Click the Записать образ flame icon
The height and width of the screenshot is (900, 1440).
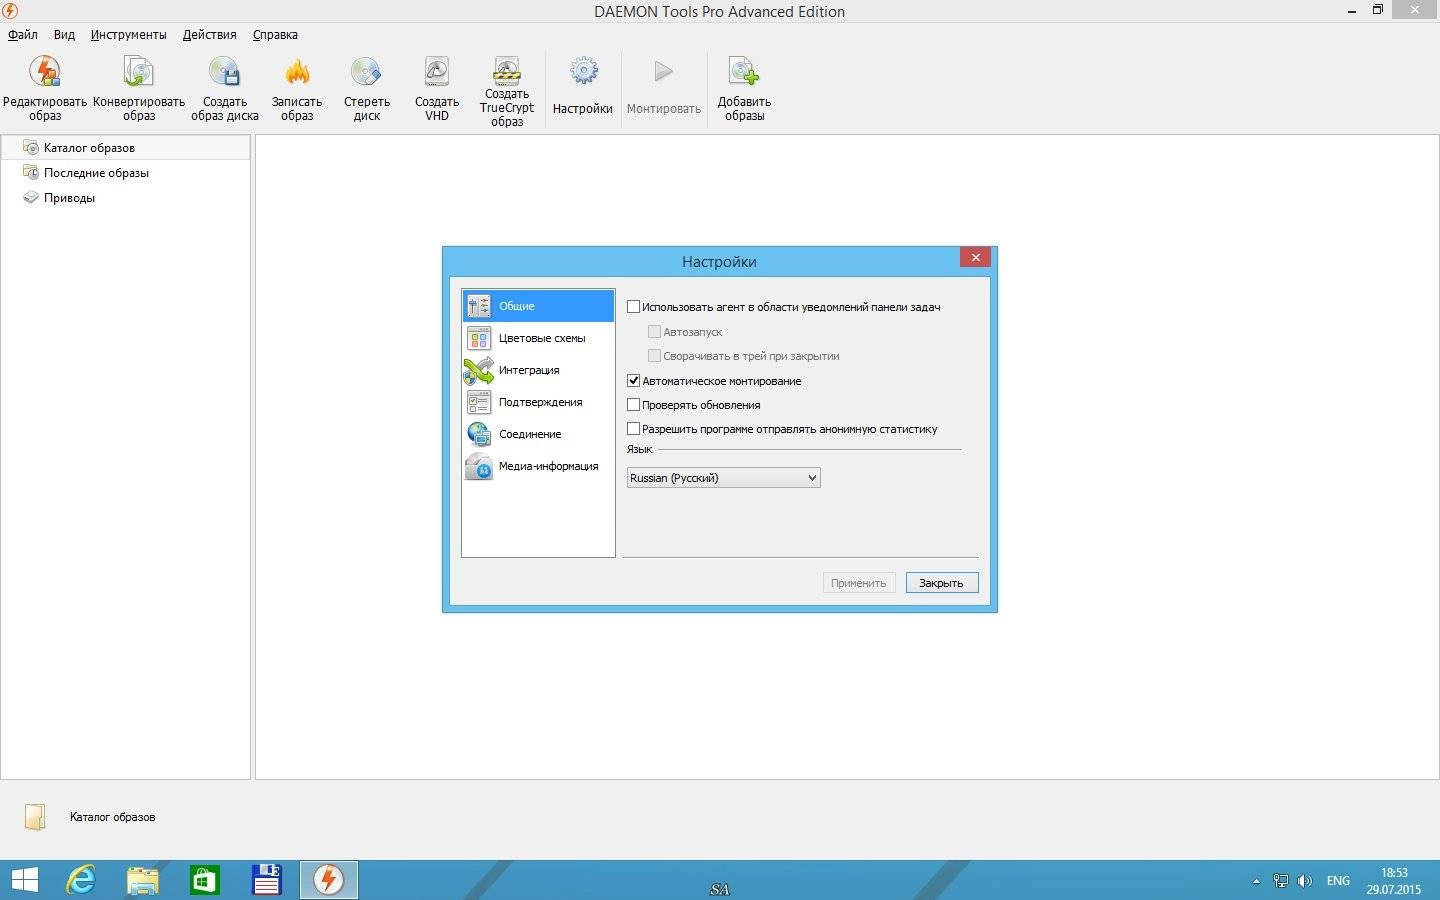(297, 72)
